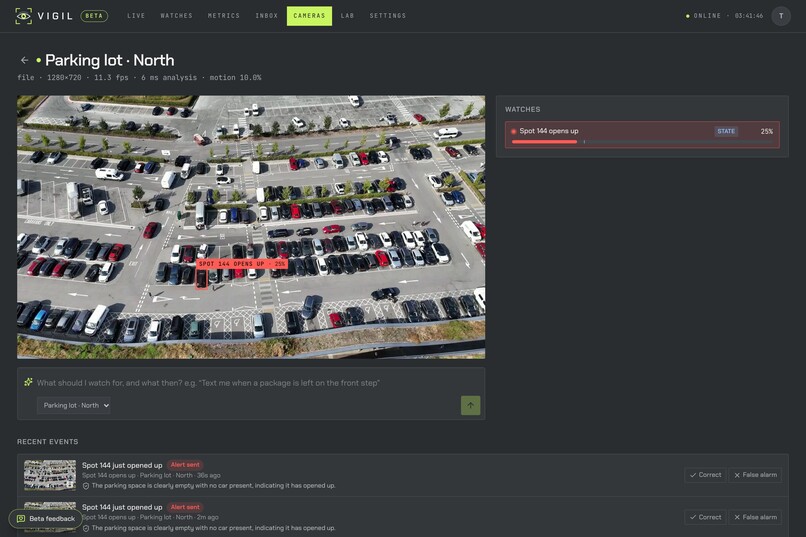The image size is (806, 537).
Task: Click the watch red progress bar
Action: pos(544,142)
